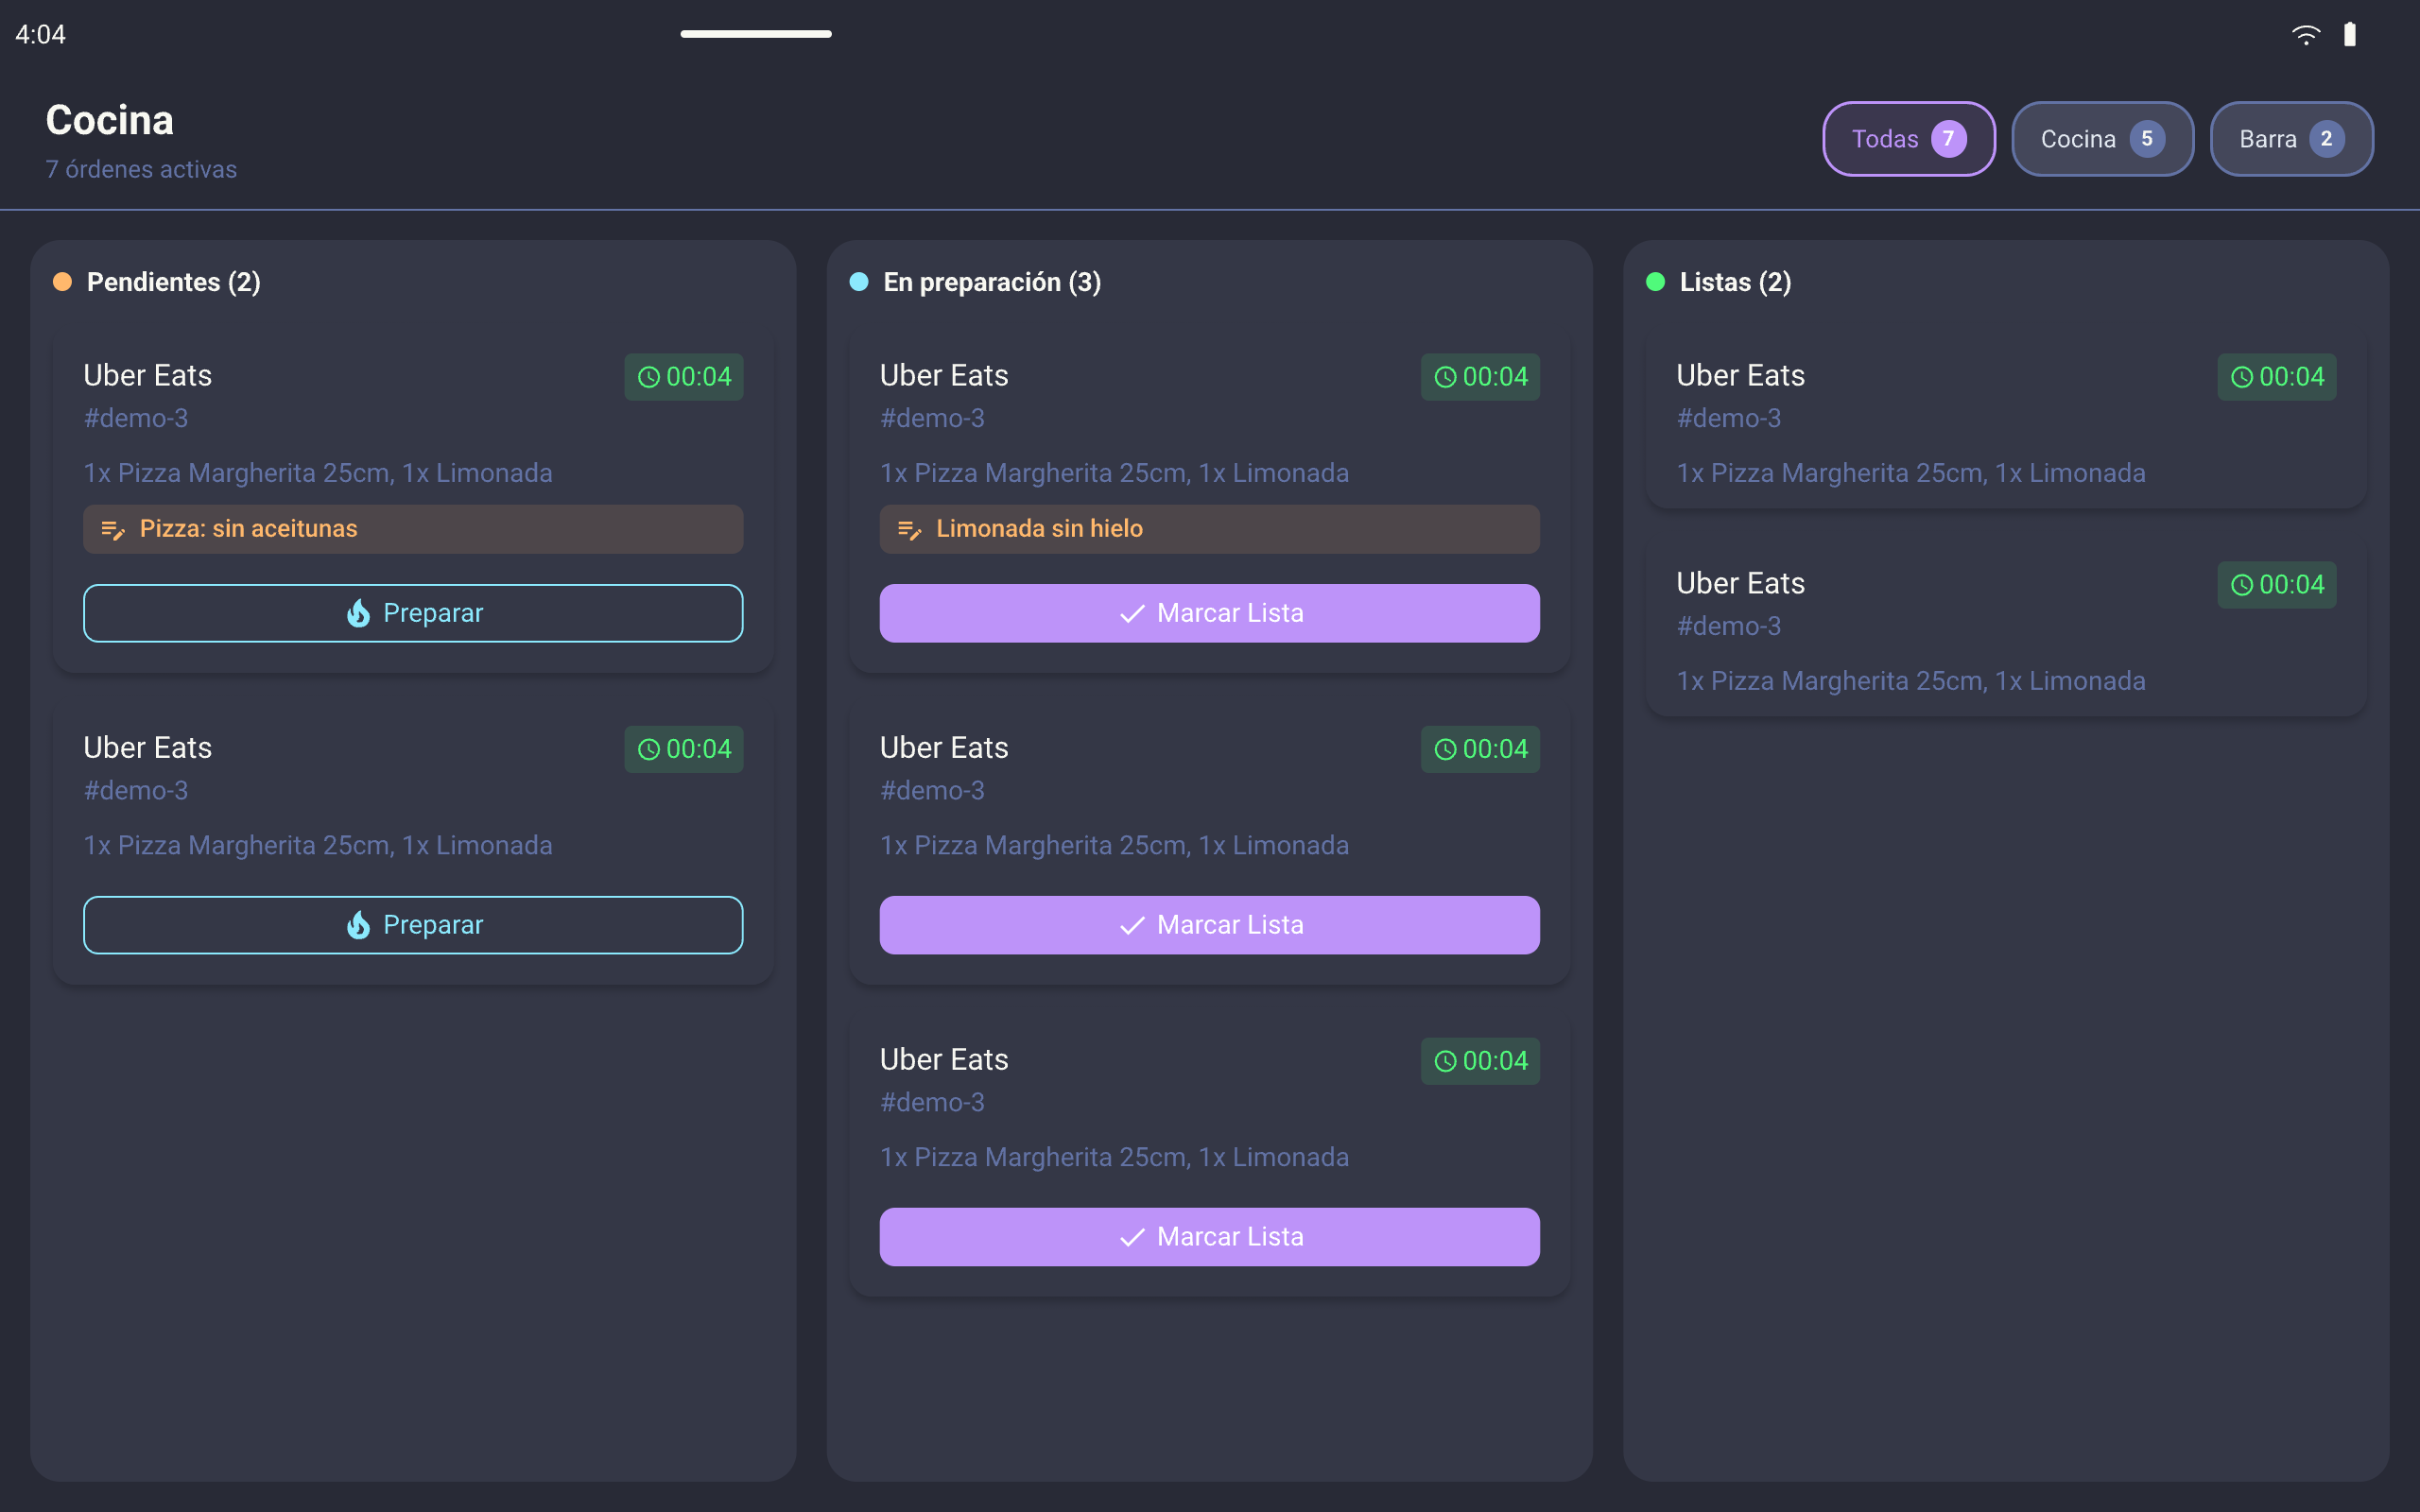Click the 'Listas (2)' column heading
This screenshot has height=1512, width=2420.
[x=1735, y=282]
